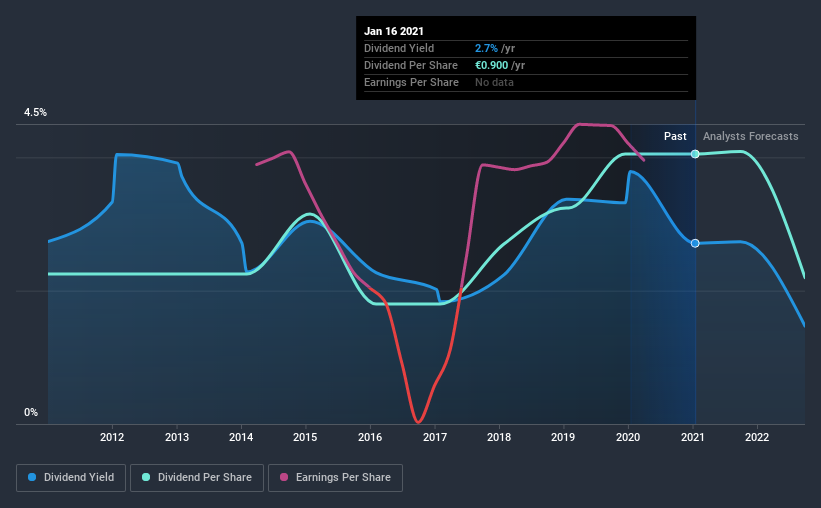
Task: Click the 2021 x-axis label
Action: coord(693,437)
